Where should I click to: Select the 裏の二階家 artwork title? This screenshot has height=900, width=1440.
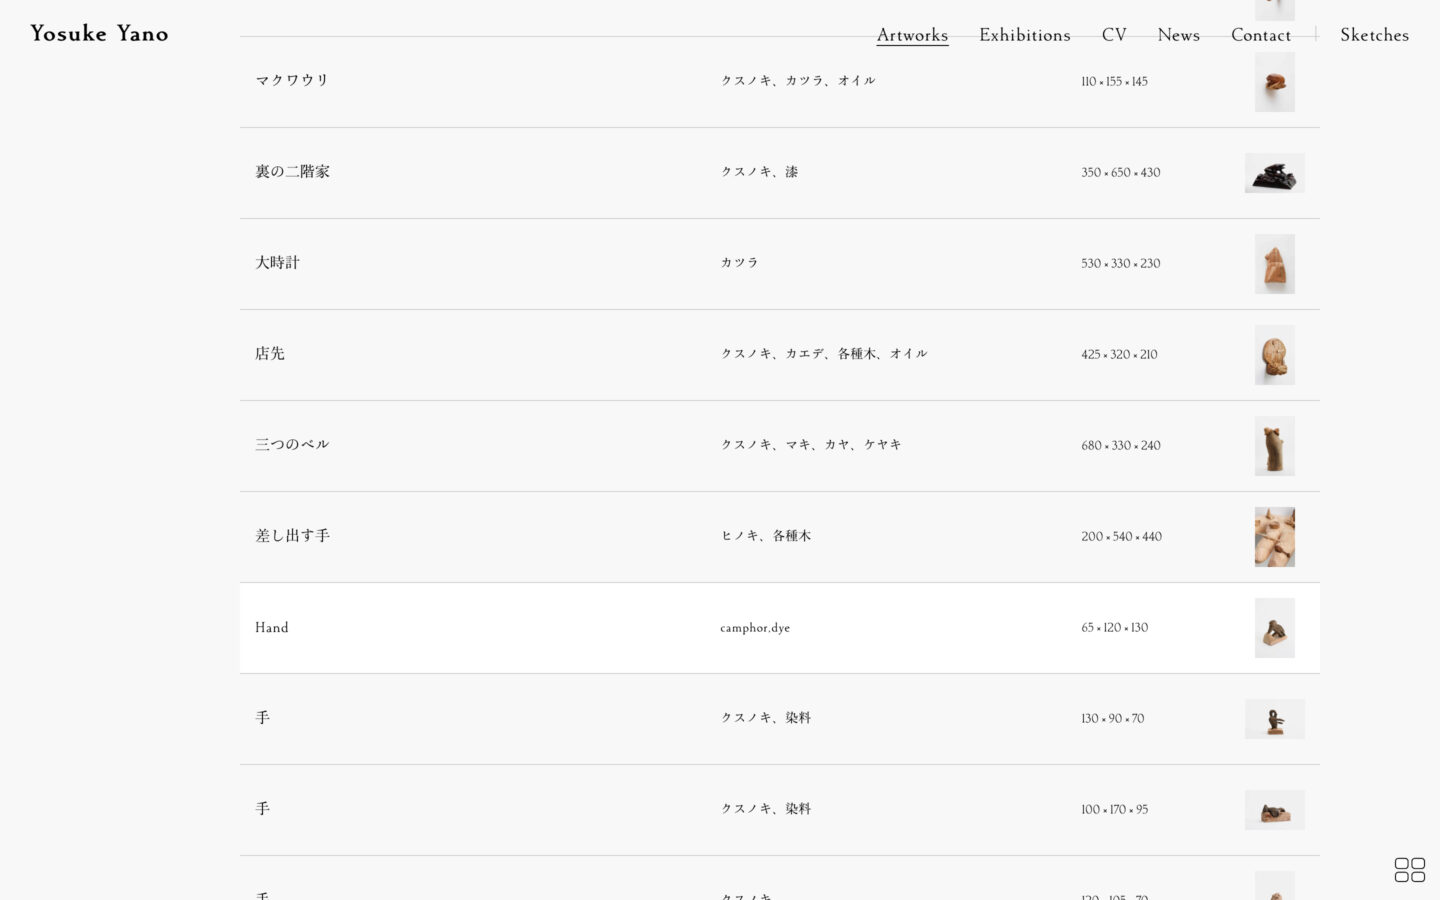point(292,172)
